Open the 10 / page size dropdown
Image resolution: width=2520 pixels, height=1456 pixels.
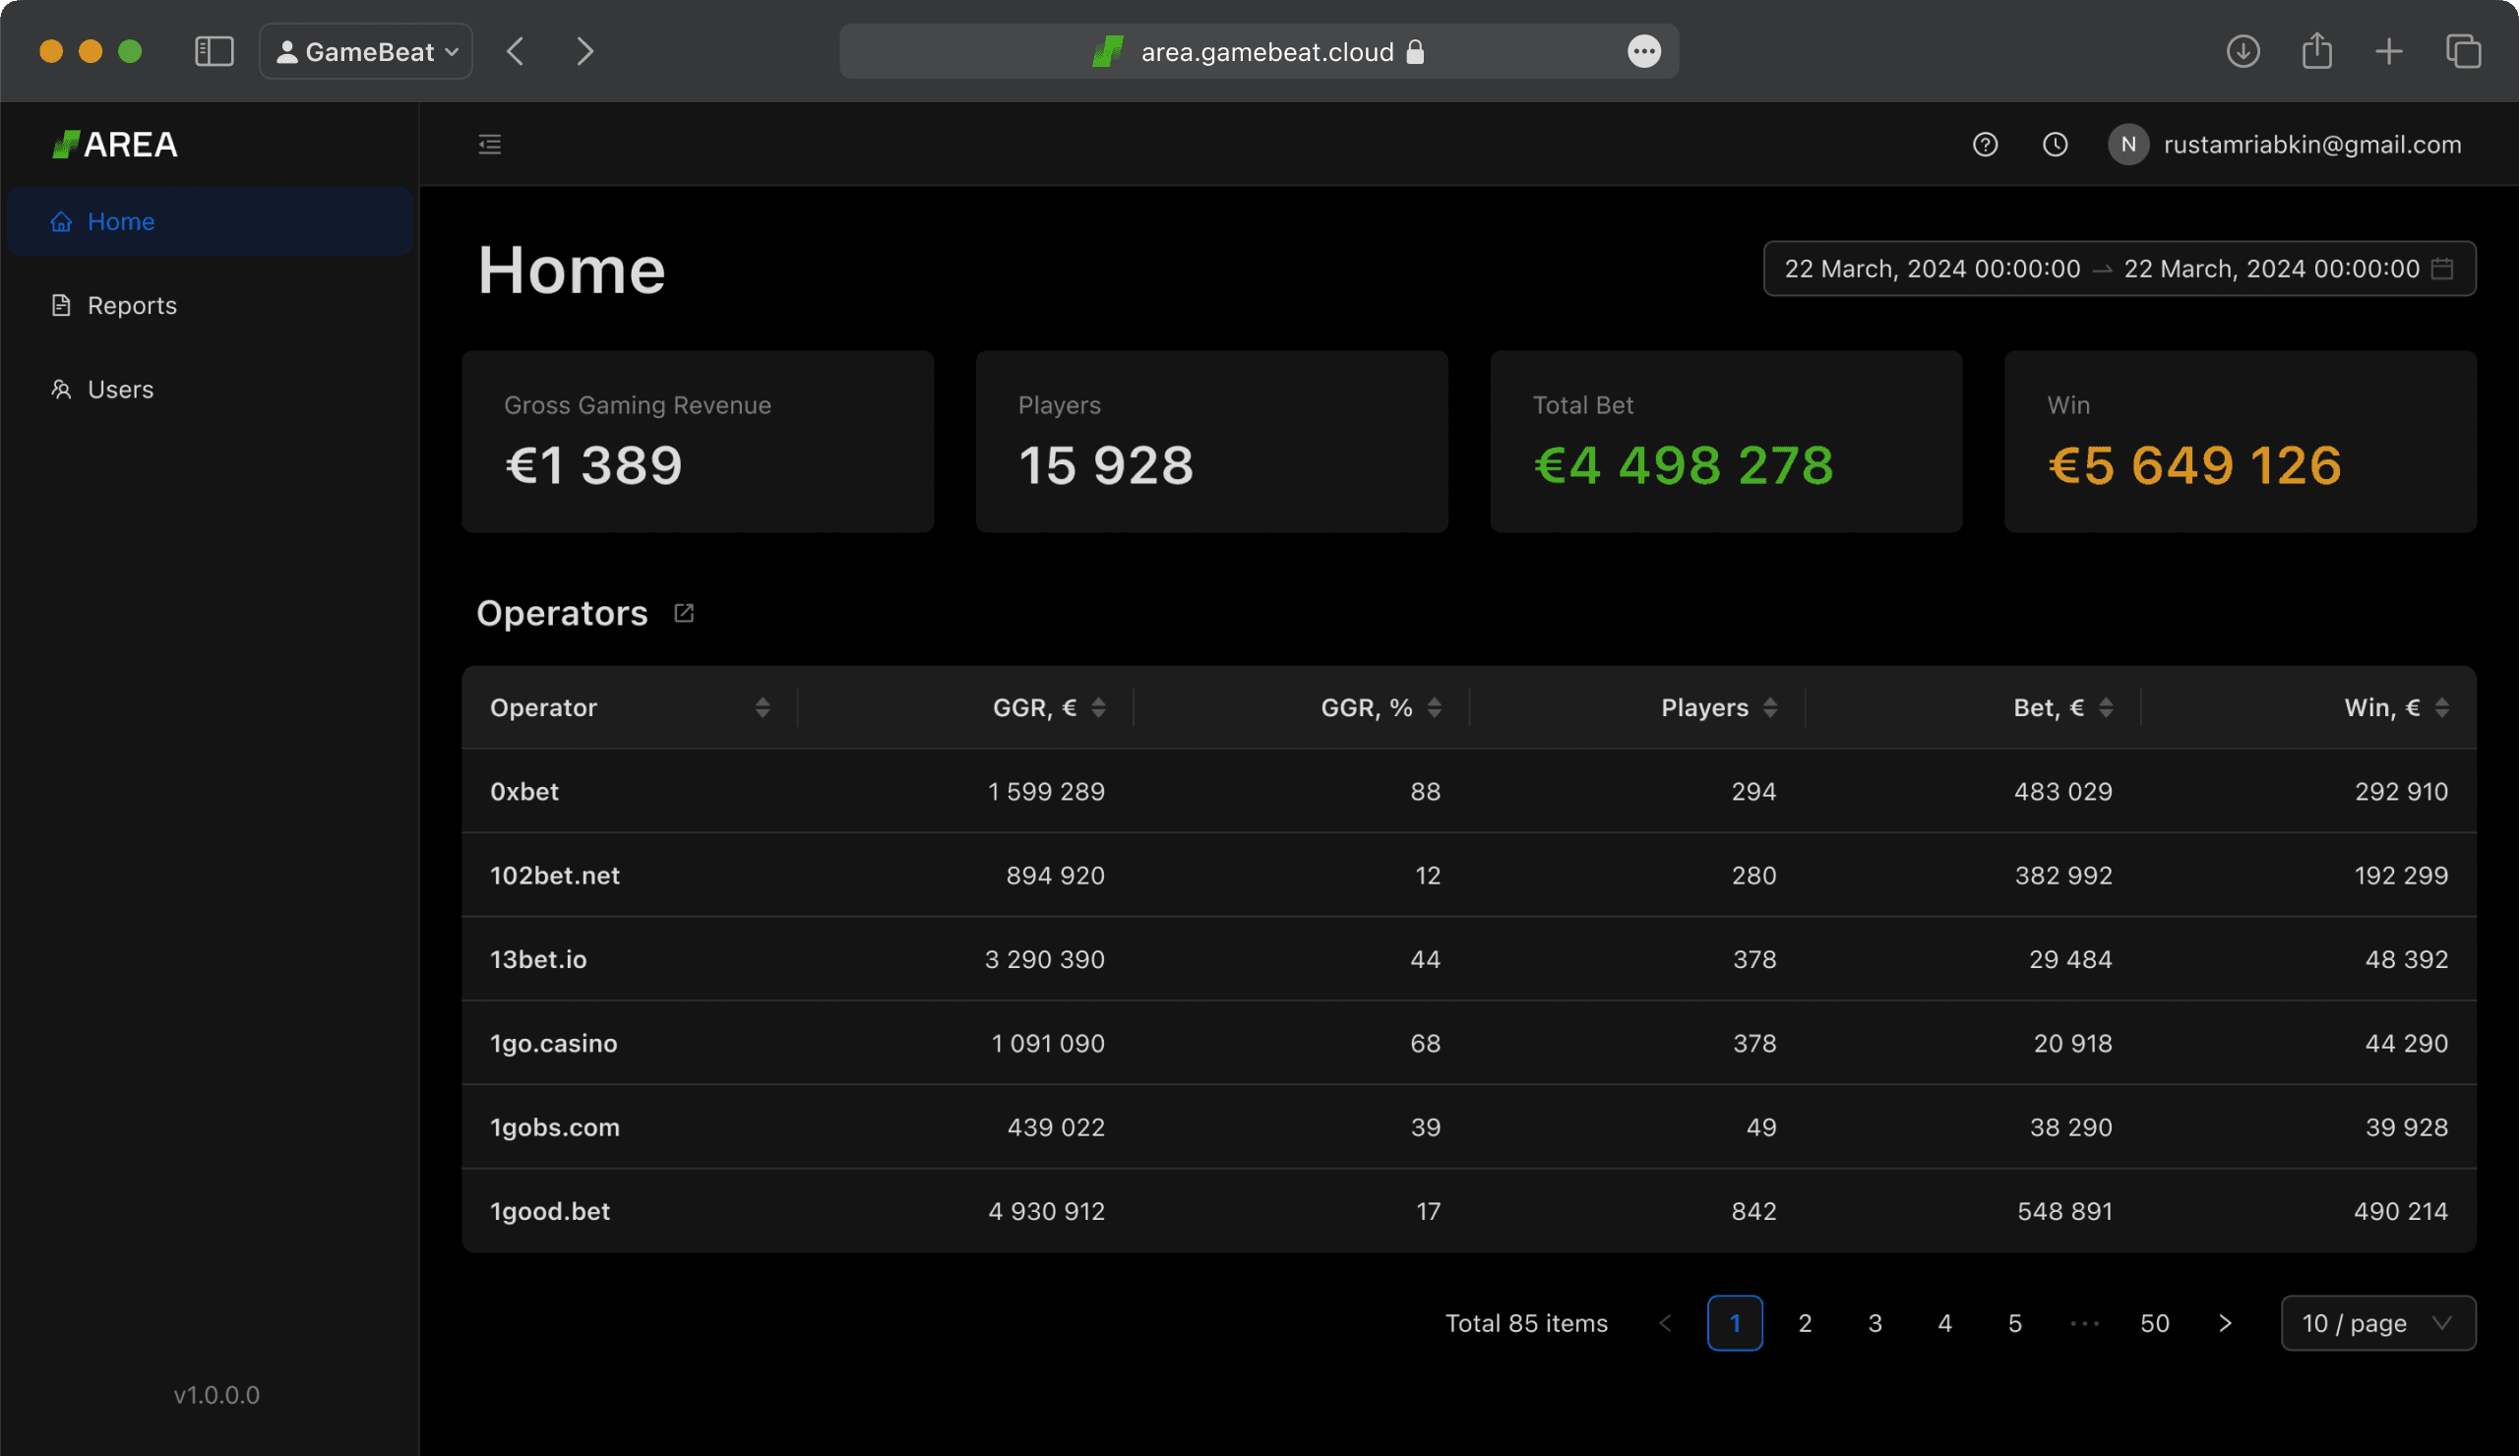(2378, 1323)
